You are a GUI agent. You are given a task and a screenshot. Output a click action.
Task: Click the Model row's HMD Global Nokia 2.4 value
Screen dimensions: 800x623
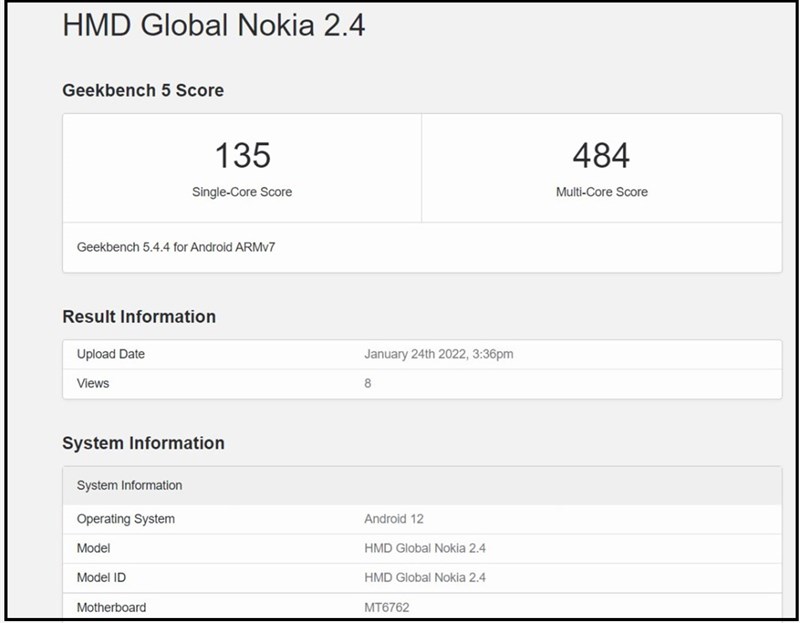point(425,548)
